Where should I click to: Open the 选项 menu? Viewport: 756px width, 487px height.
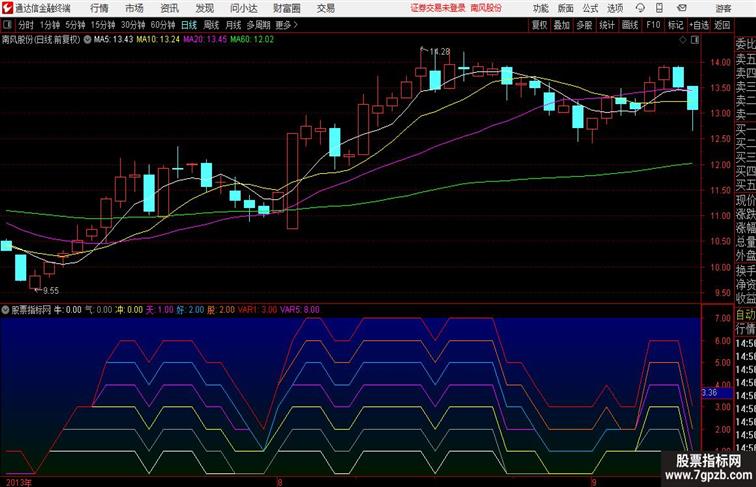coord(615,8)
